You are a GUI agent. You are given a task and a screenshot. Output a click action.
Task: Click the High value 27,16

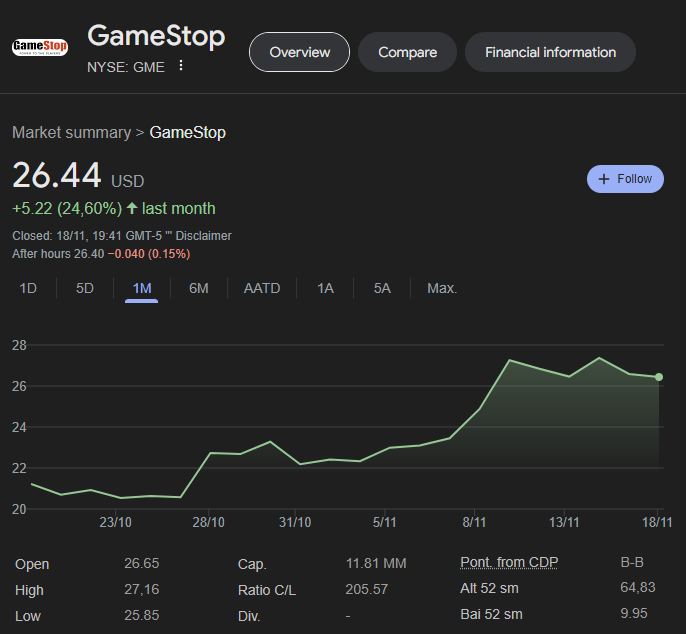click(x=142, y=589)
